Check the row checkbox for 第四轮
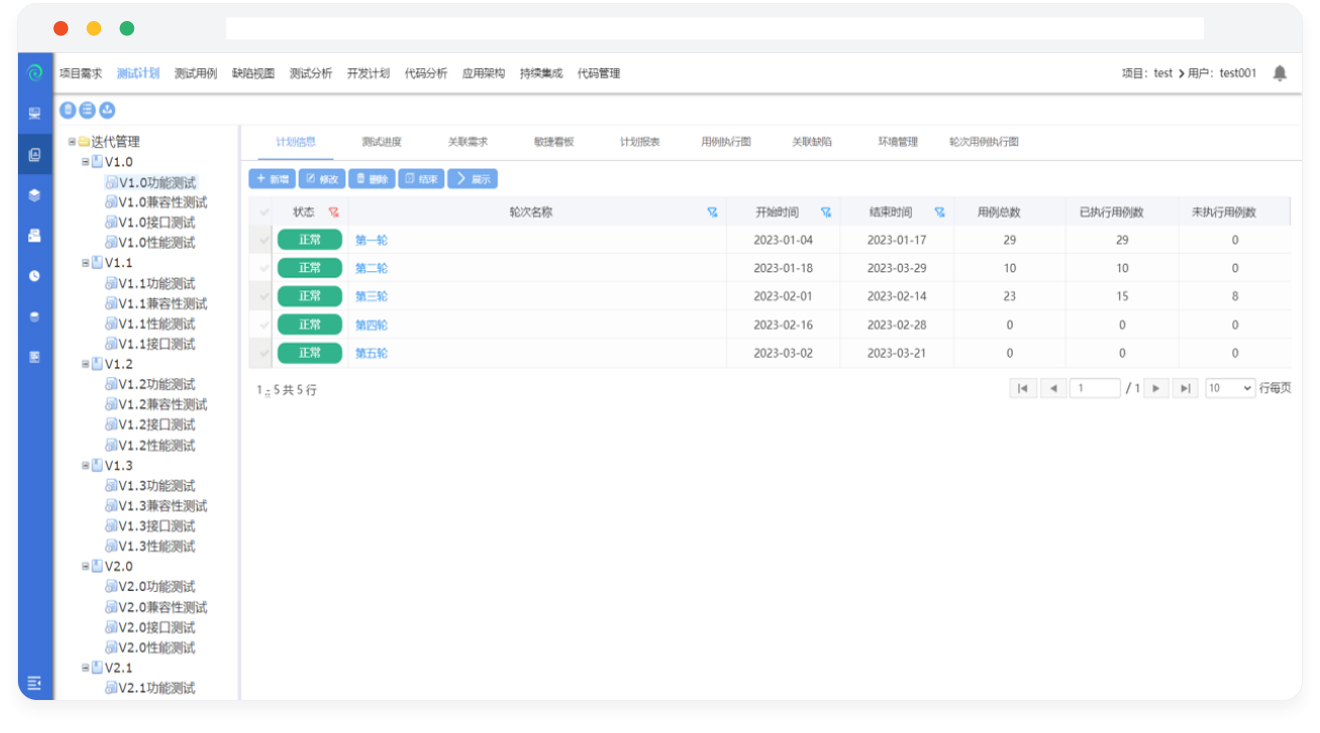 click(x=264, y=325)
